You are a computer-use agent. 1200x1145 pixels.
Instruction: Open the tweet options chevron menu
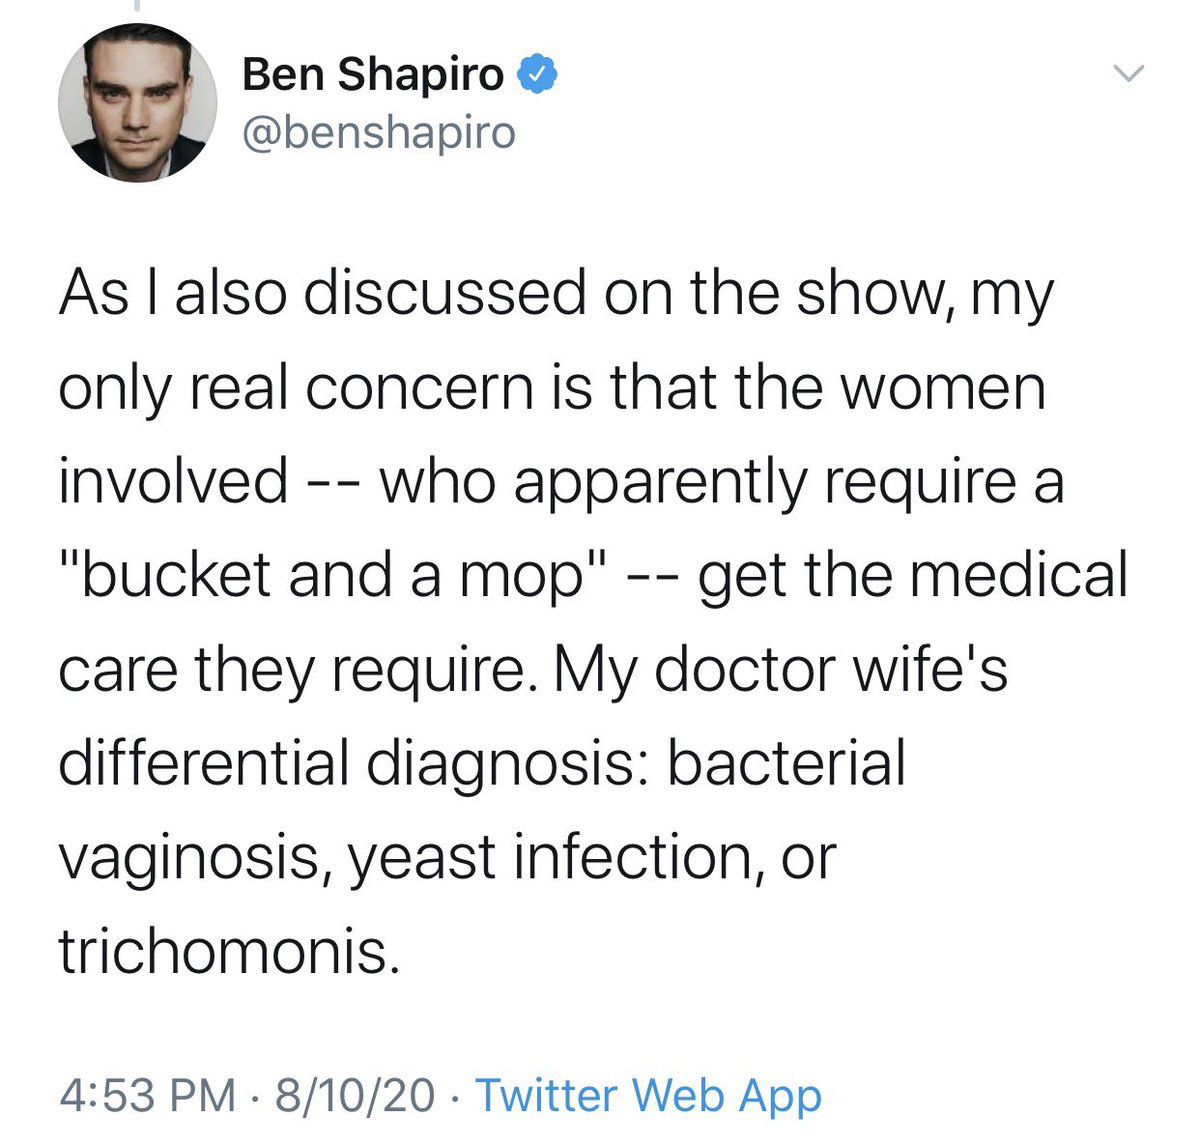pyautogui.click(x=1128, y=74)
